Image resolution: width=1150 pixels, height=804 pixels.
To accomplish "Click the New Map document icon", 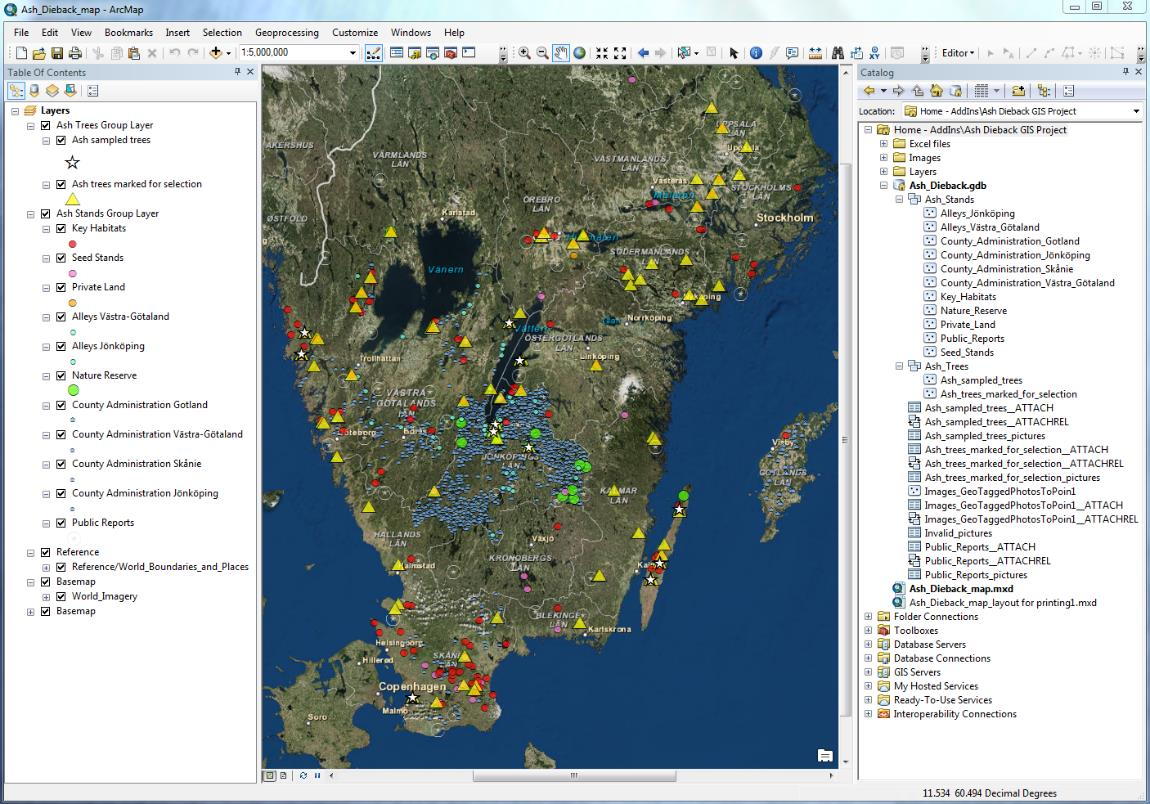I will pos(21,53).
